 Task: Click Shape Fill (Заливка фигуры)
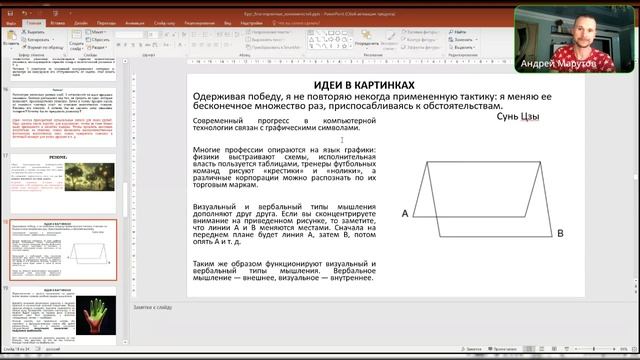[x=420, y=32]
